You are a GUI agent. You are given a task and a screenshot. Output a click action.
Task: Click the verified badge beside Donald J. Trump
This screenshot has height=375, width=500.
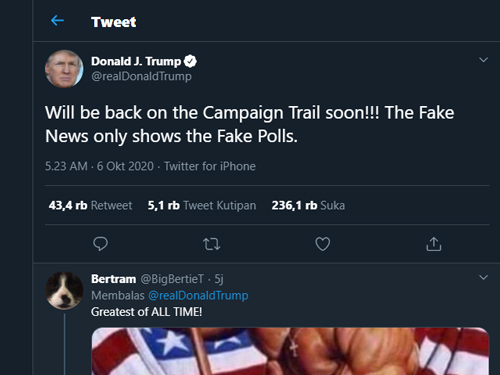(190, 61)
